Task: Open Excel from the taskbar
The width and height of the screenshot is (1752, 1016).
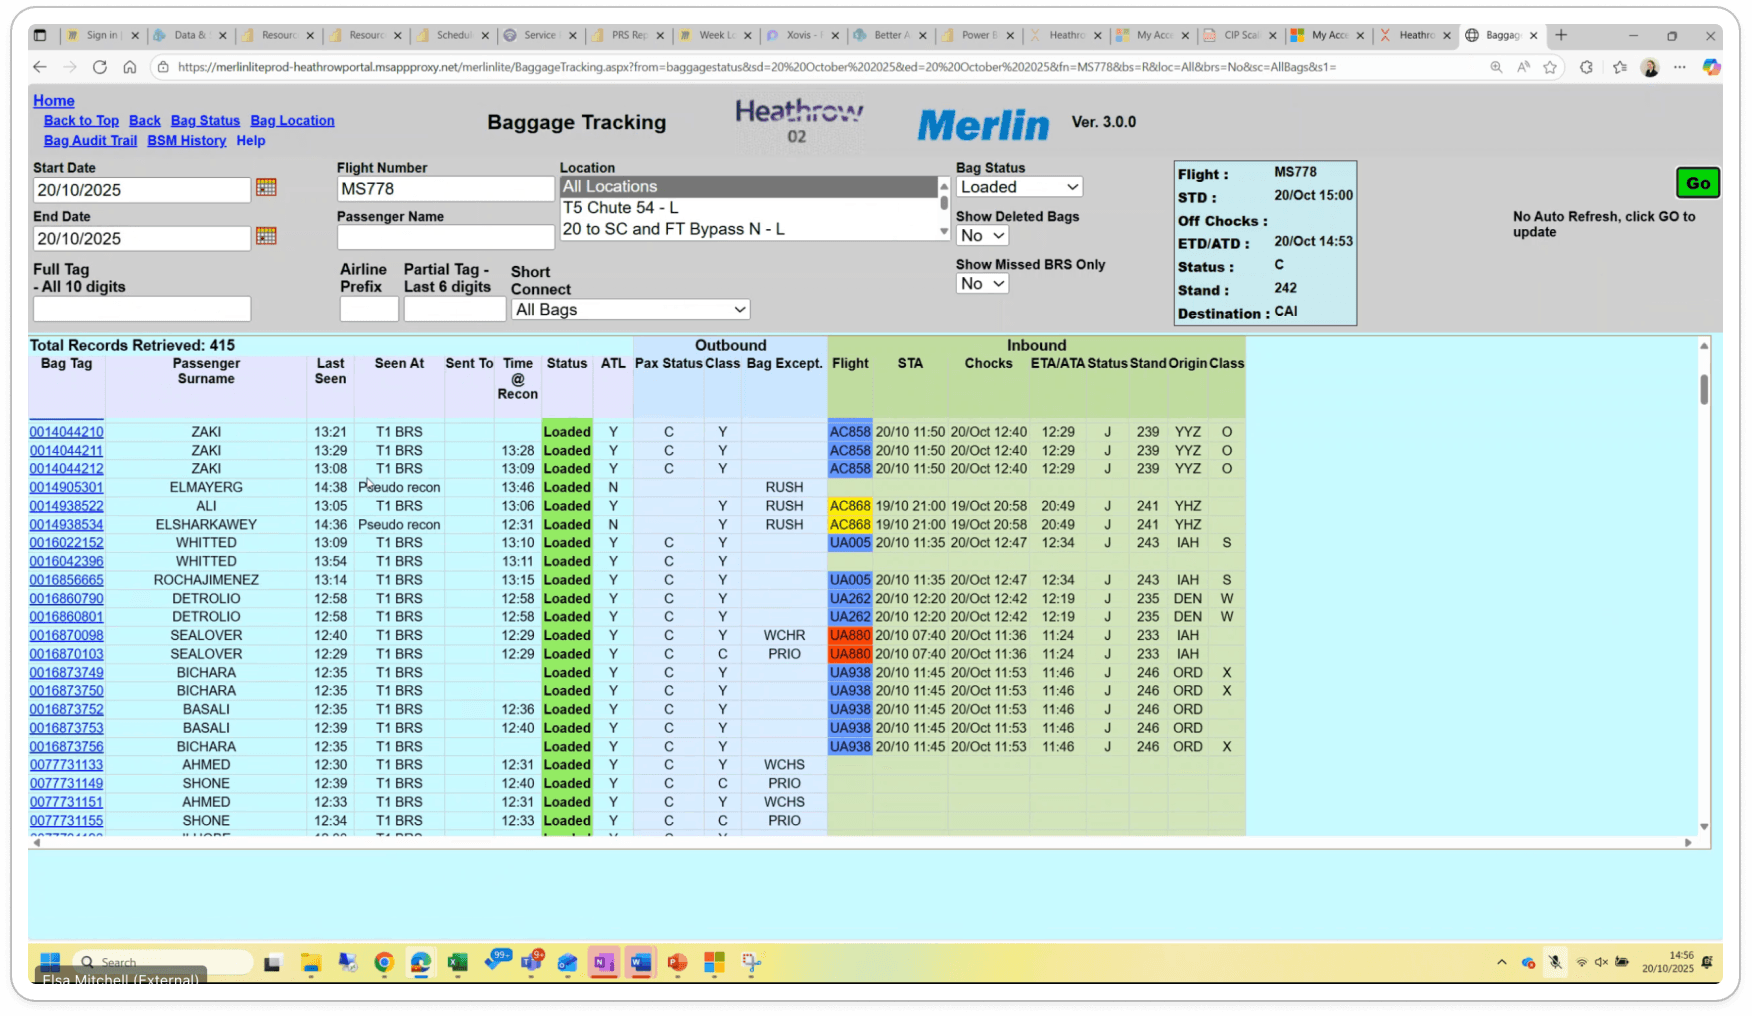Action: click(457, 963)
